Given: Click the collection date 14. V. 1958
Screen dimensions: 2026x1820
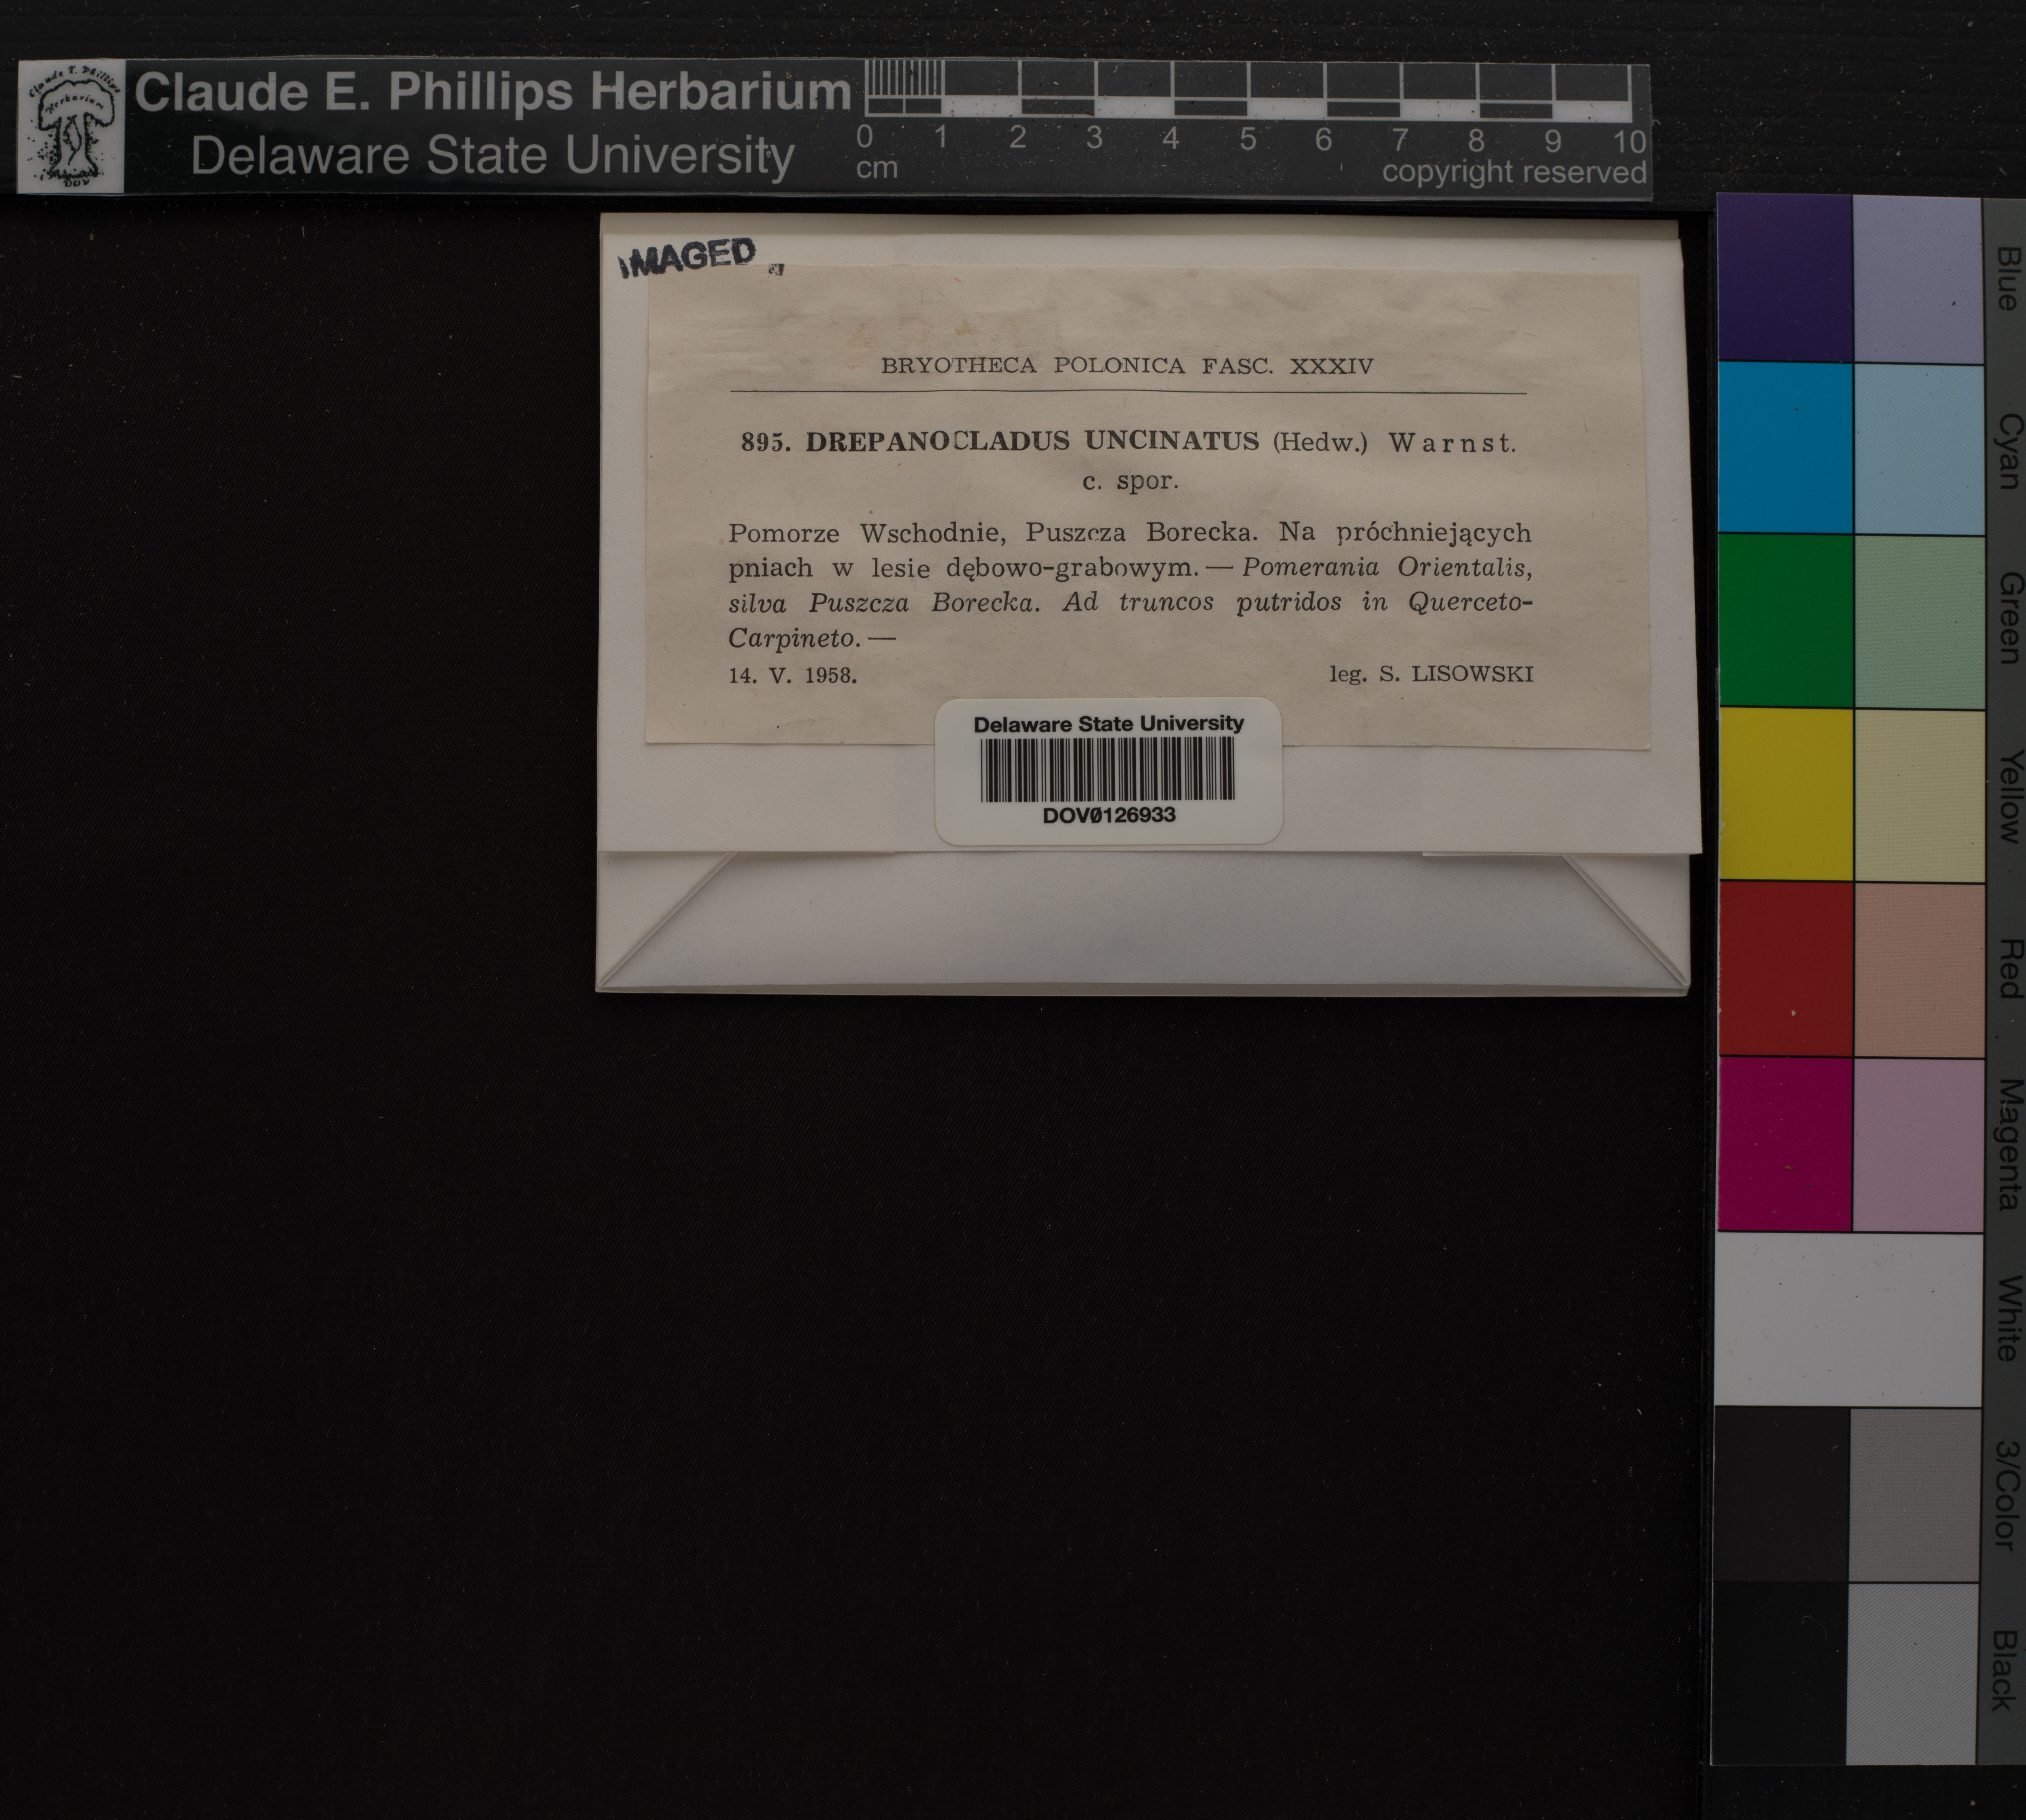Looking at the screenshot, I should 792,676.
